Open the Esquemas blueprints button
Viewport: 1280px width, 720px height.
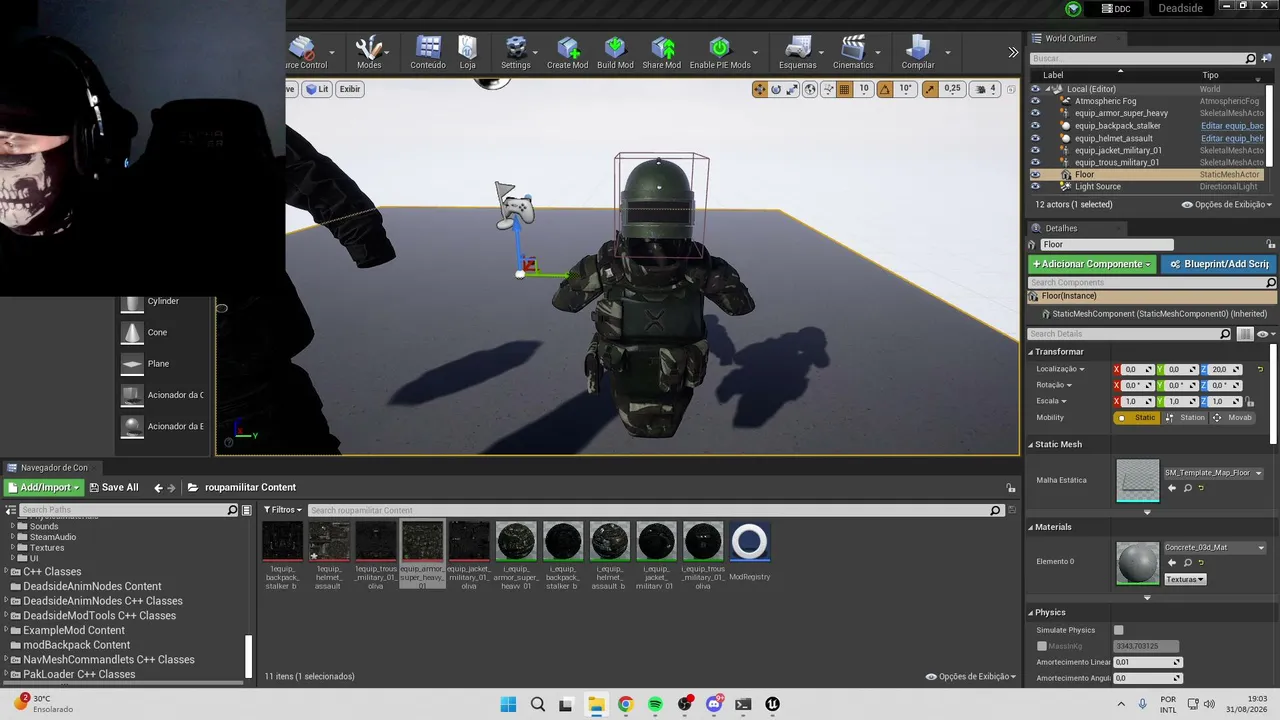(798, 52)
